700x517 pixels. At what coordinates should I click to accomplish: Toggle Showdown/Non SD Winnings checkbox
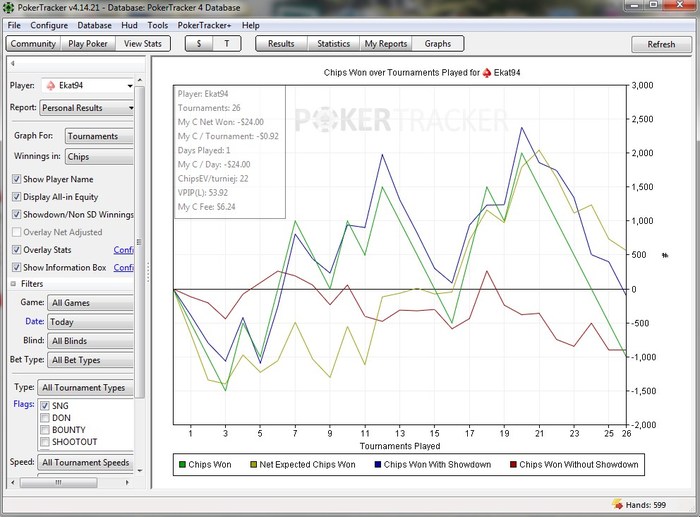pos(17,214)
